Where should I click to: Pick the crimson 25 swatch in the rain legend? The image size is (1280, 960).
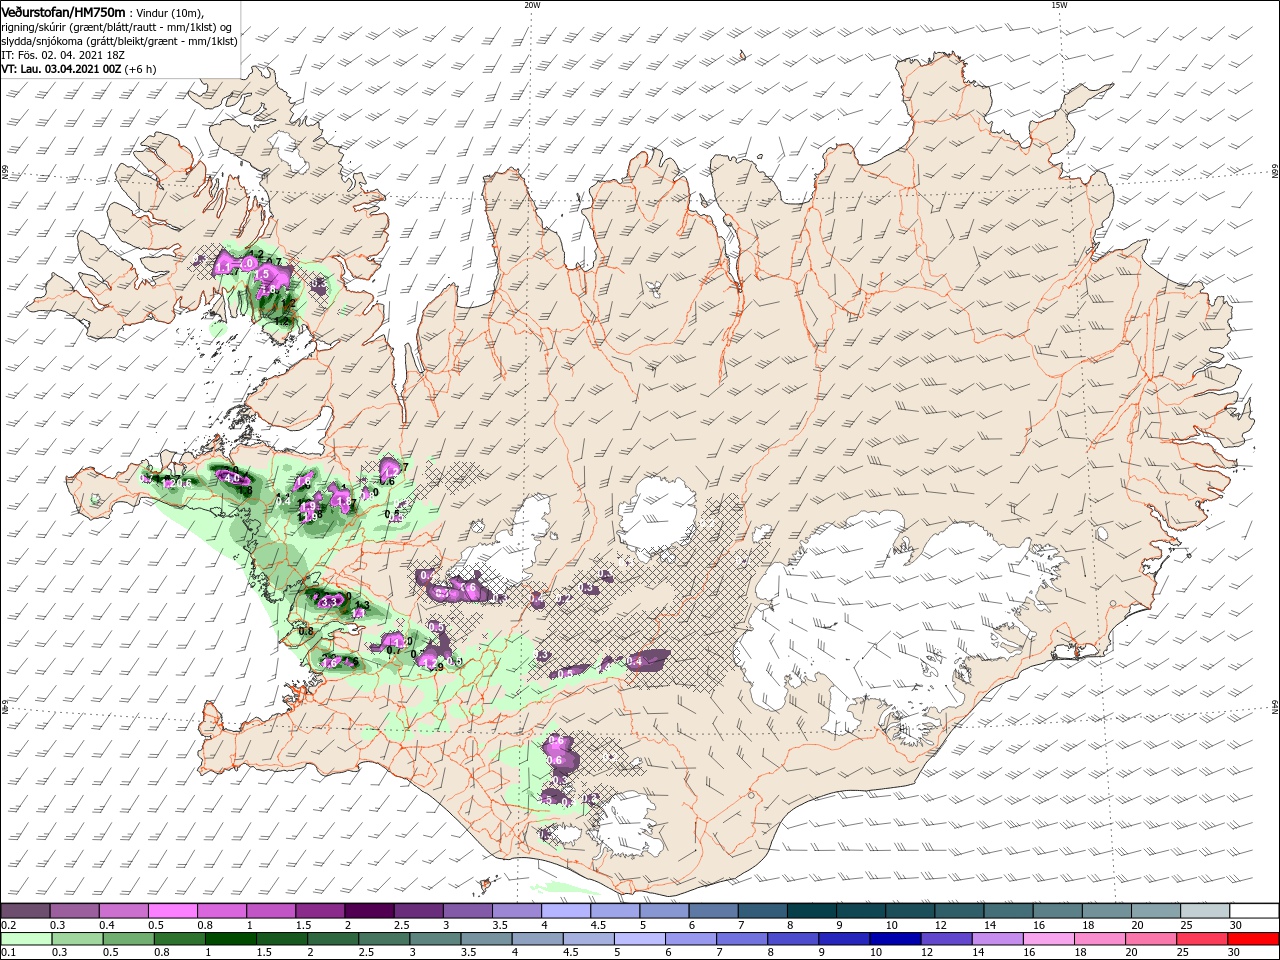[x=1203, y=939]
